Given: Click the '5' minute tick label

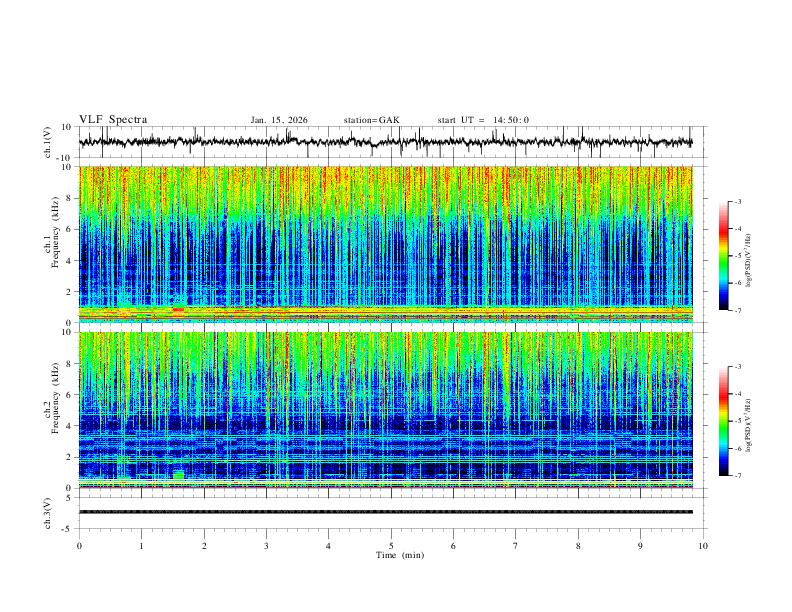Looking at the screenshot, I should point(391,546).
